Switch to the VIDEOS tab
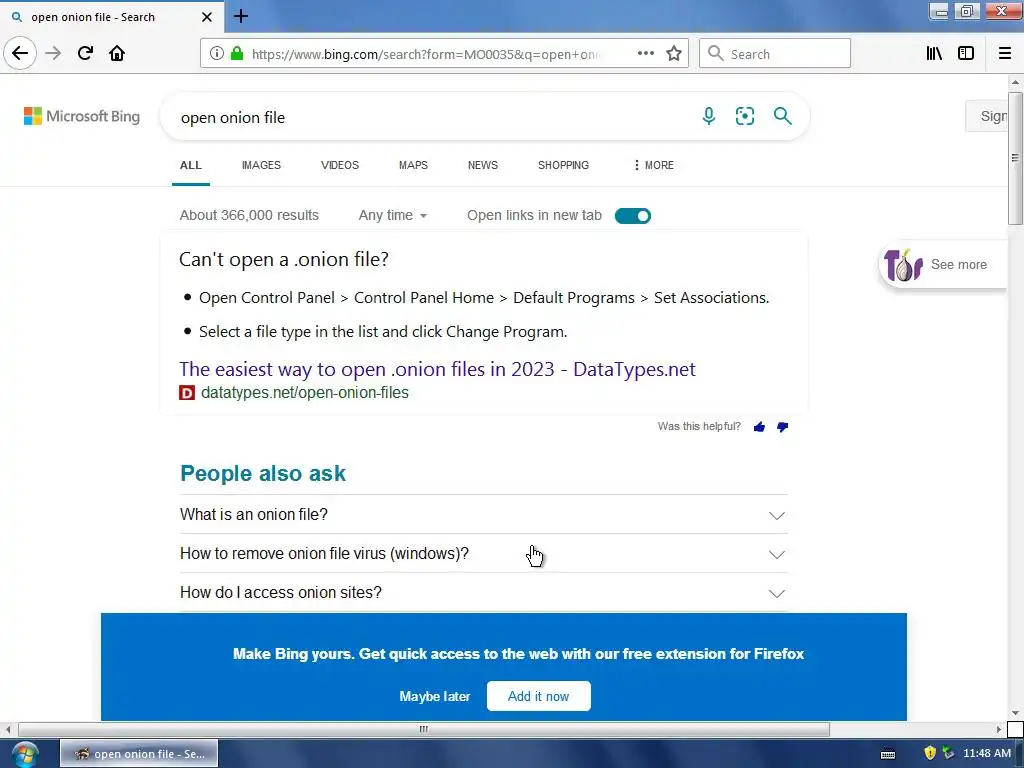 (x=340, y=165)
